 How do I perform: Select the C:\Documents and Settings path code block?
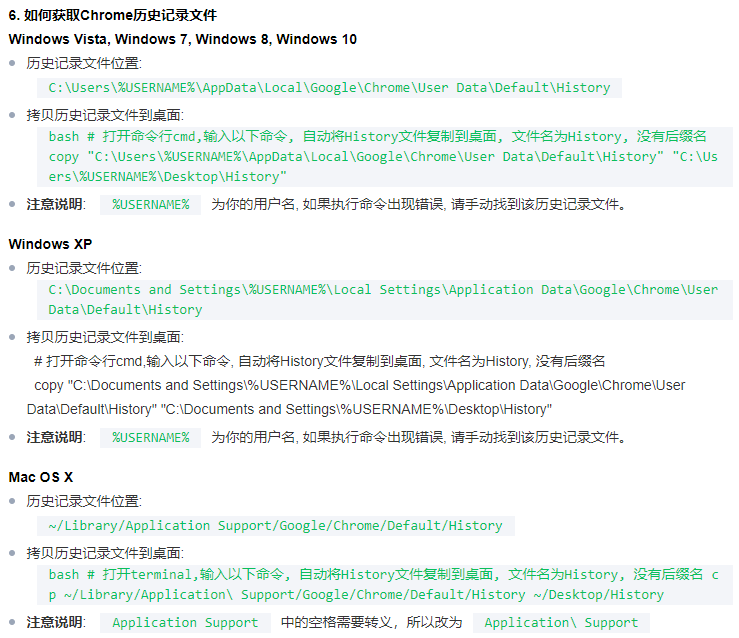tap(385, 300)
